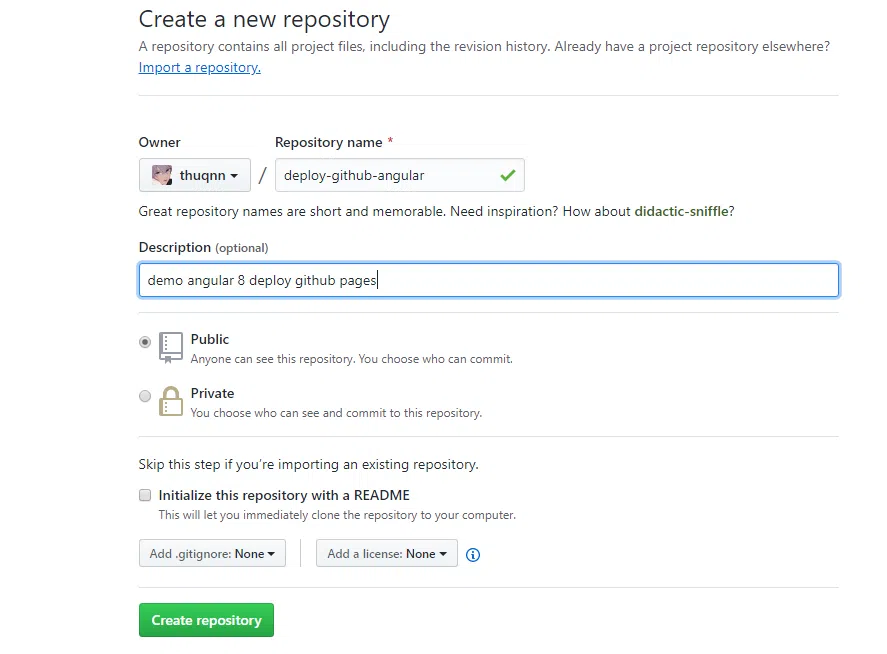Click the Create repository button
887x654 pixels.
point(206,620)
